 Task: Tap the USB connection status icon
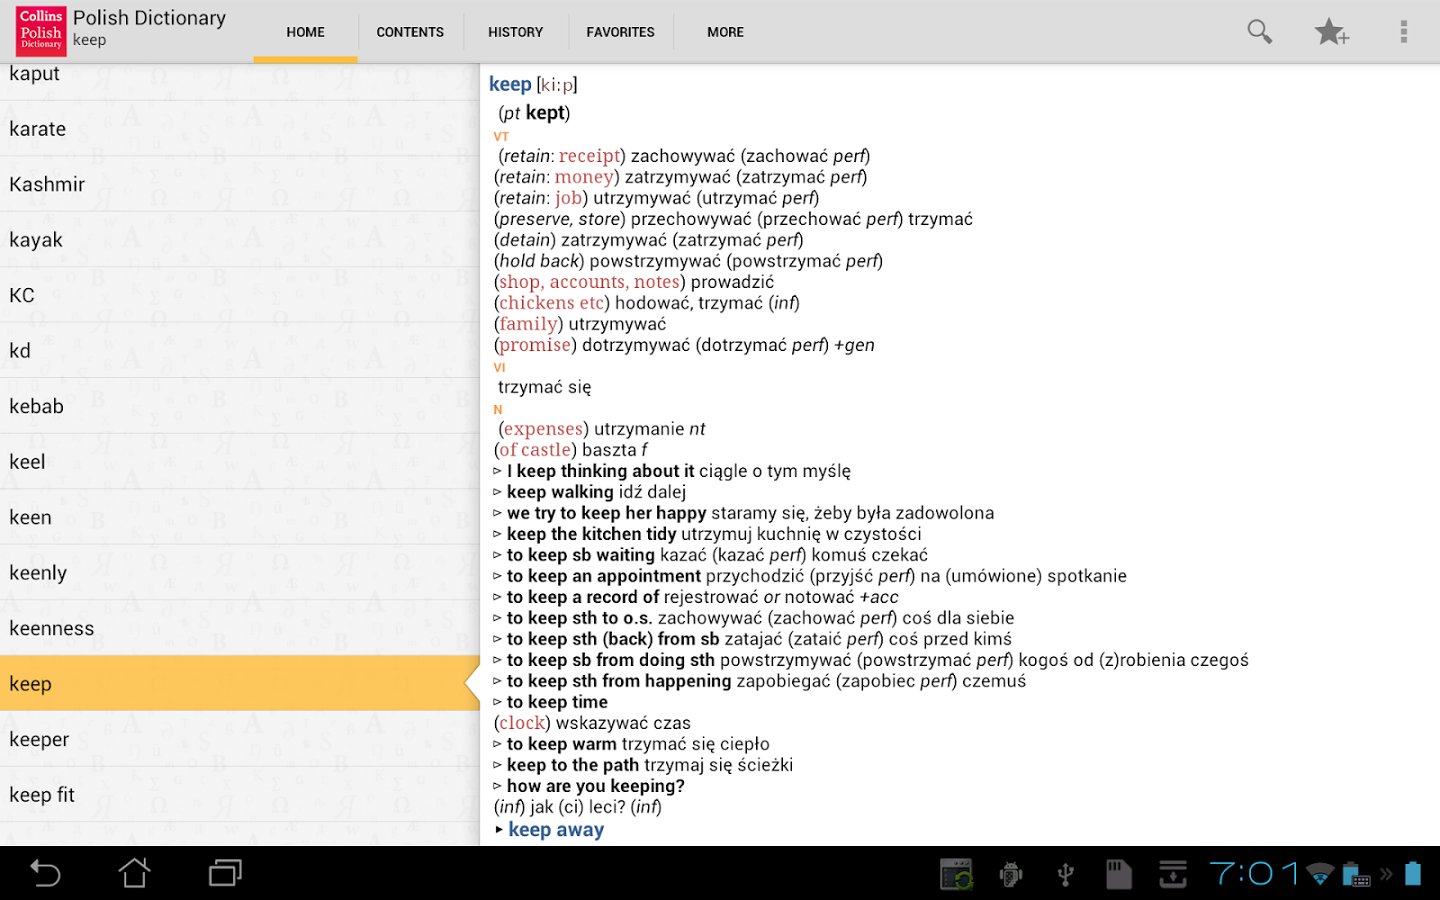1066,875
